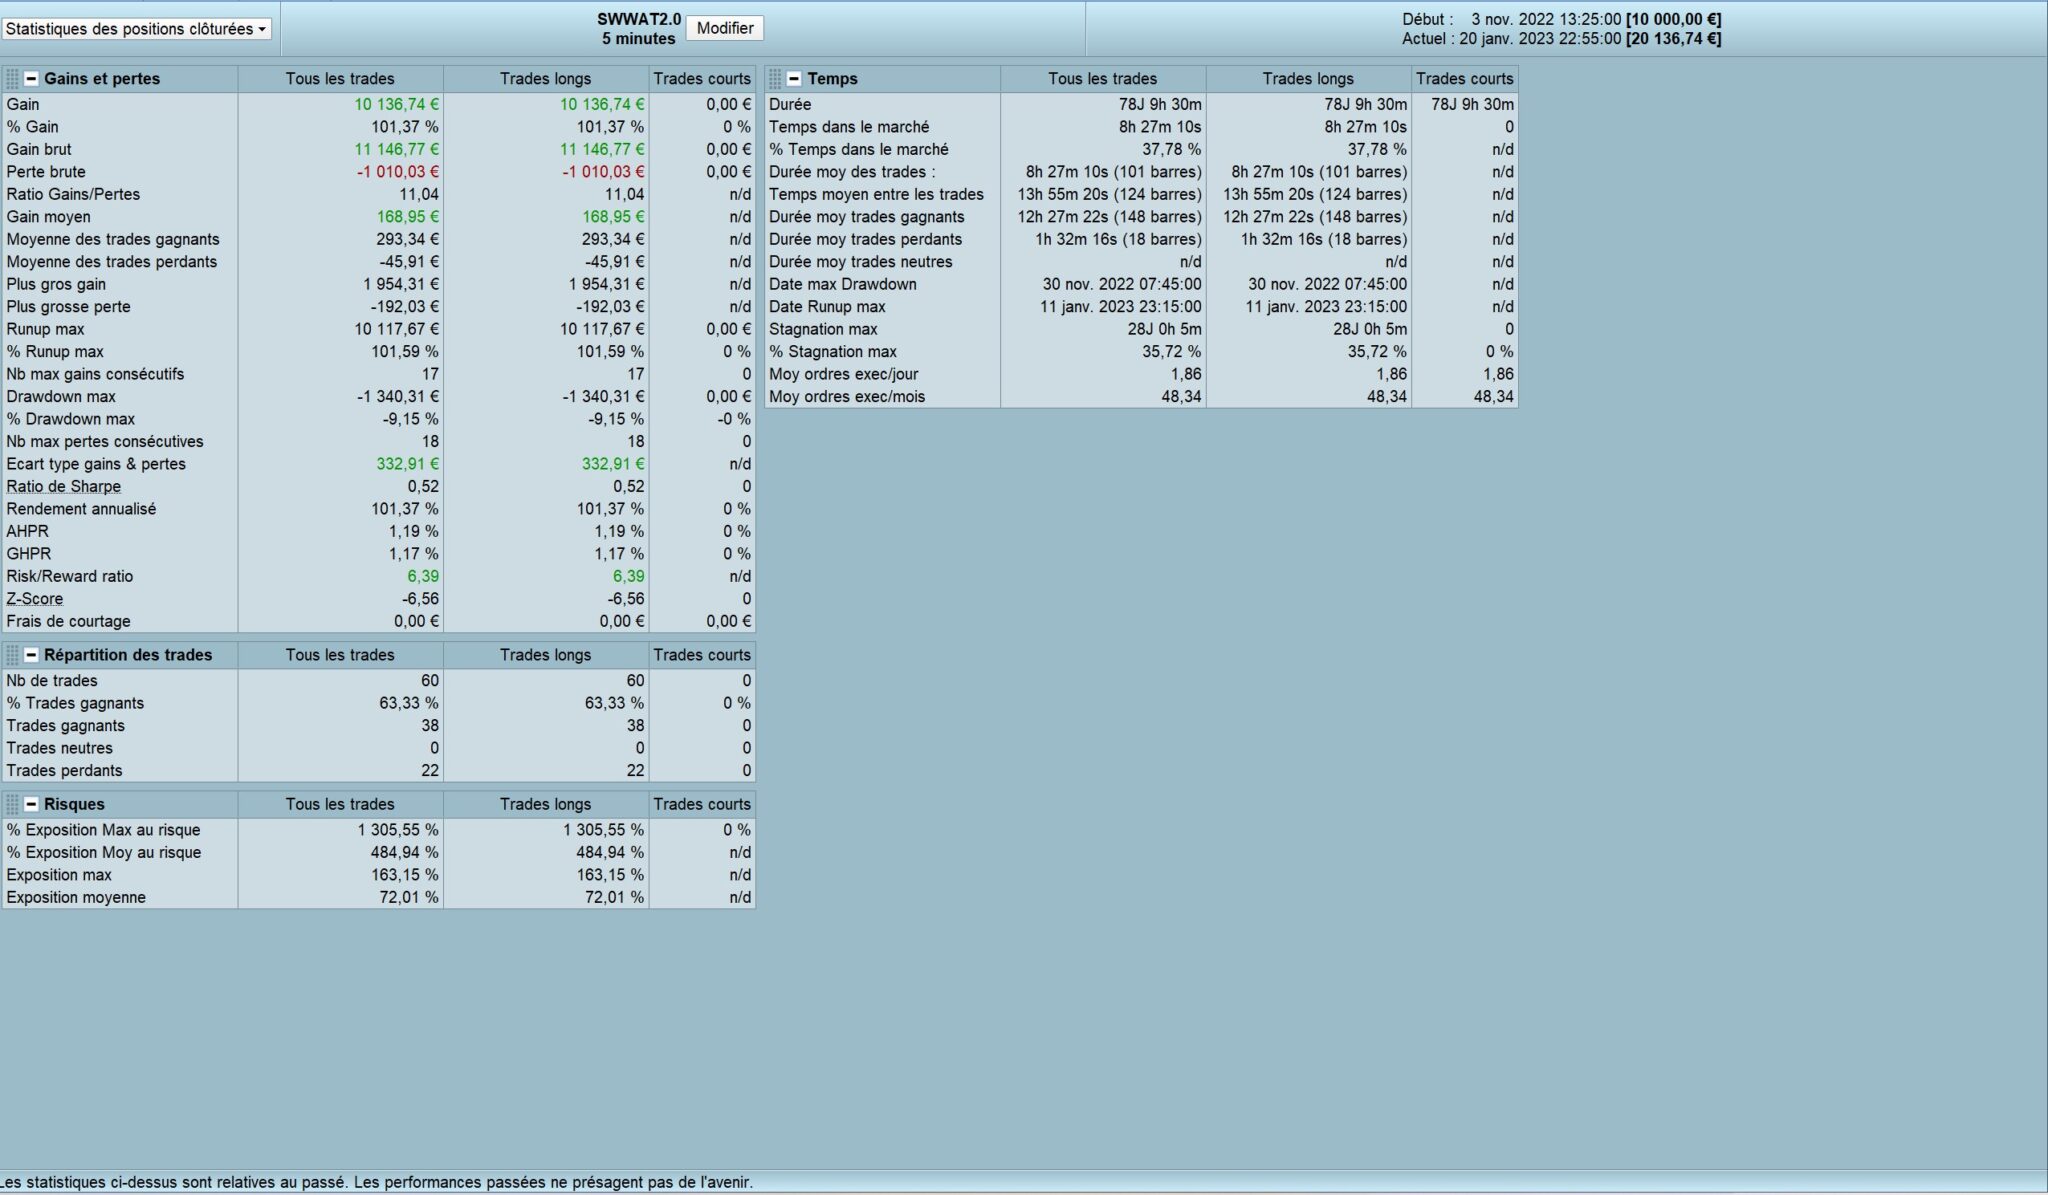Click the grip handle next to Risques
The height and width of the screenshot is (1195, 2048).
coord(12,804)
